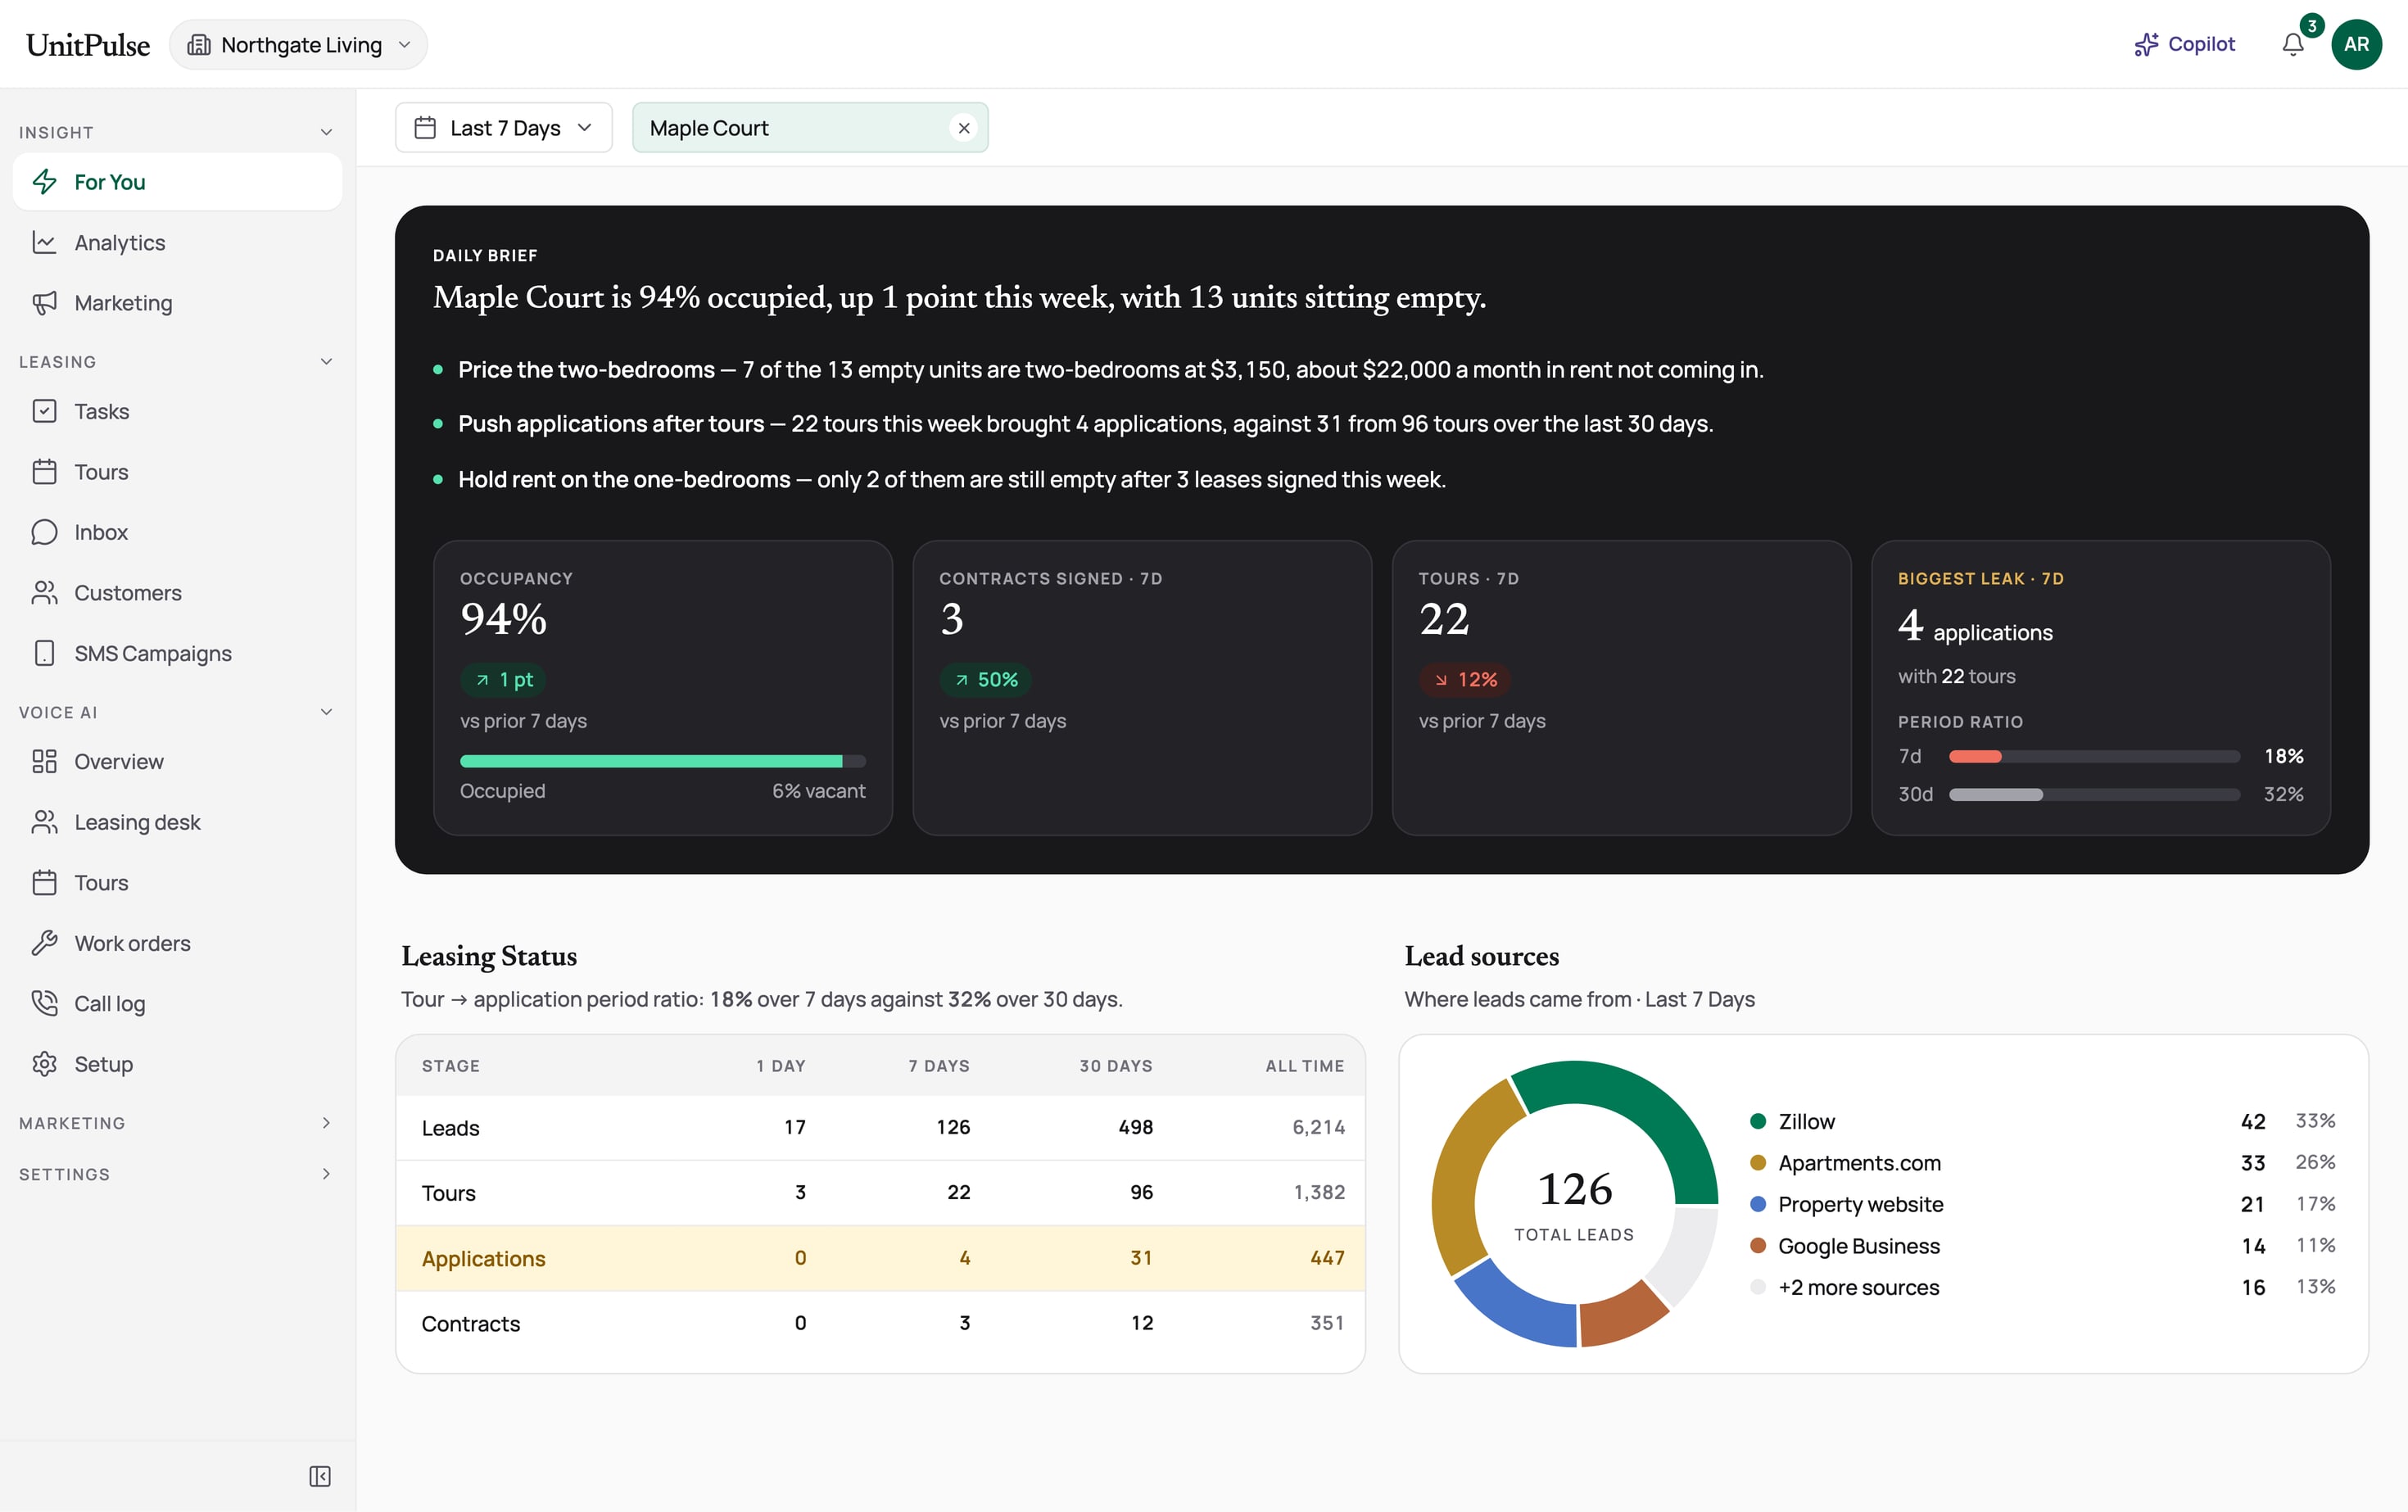The image size is (2408, 1512).
Task: Click the highlighted Applications table row
Action: point(881,1258)
